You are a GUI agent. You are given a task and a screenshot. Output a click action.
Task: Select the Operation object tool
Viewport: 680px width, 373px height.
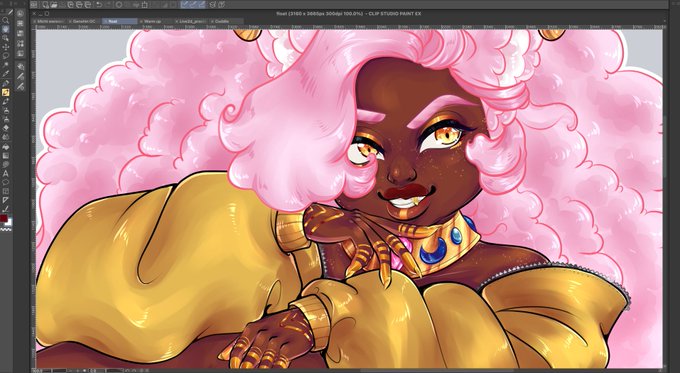[x=6, y=38]
